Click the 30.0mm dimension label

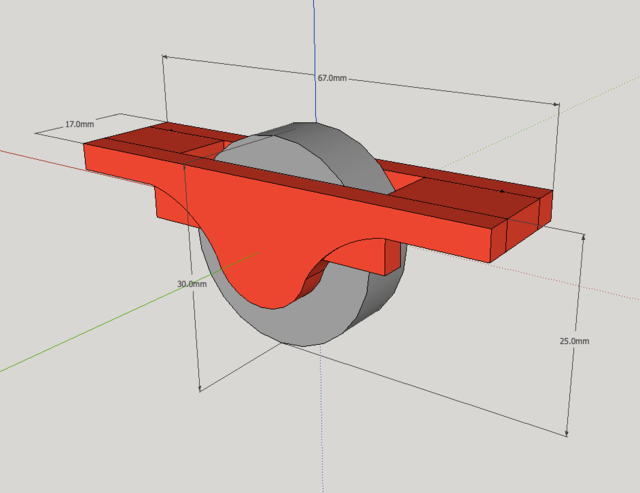tap(192, 284)
